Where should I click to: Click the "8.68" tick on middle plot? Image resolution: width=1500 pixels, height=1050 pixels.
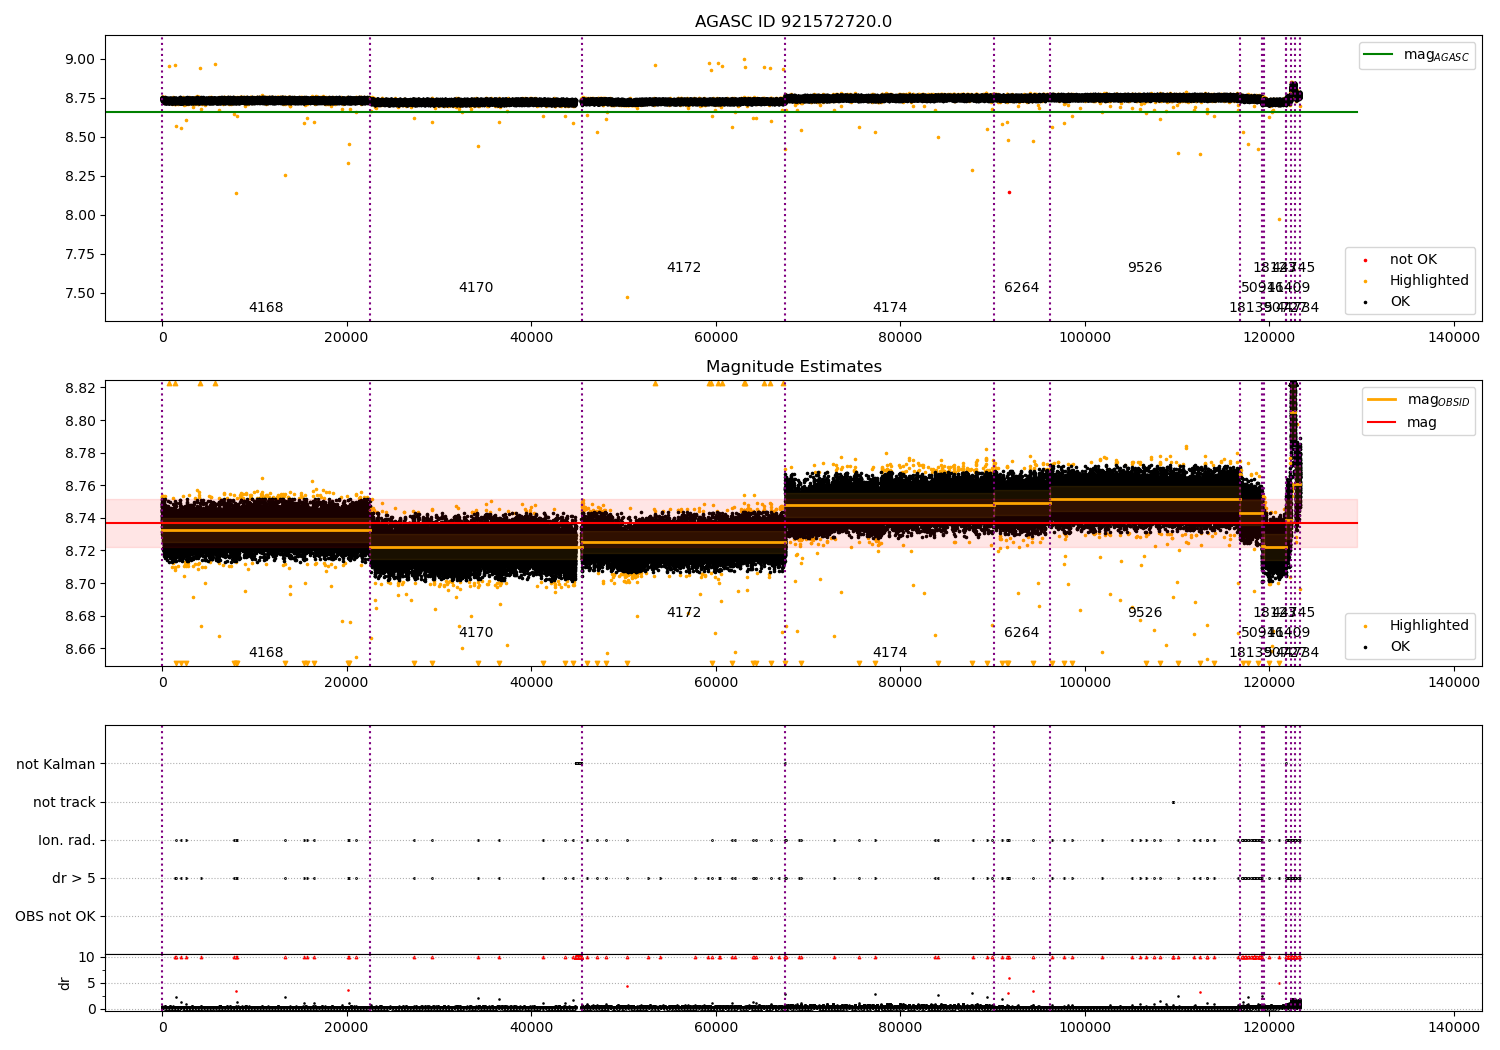(80, 616)
